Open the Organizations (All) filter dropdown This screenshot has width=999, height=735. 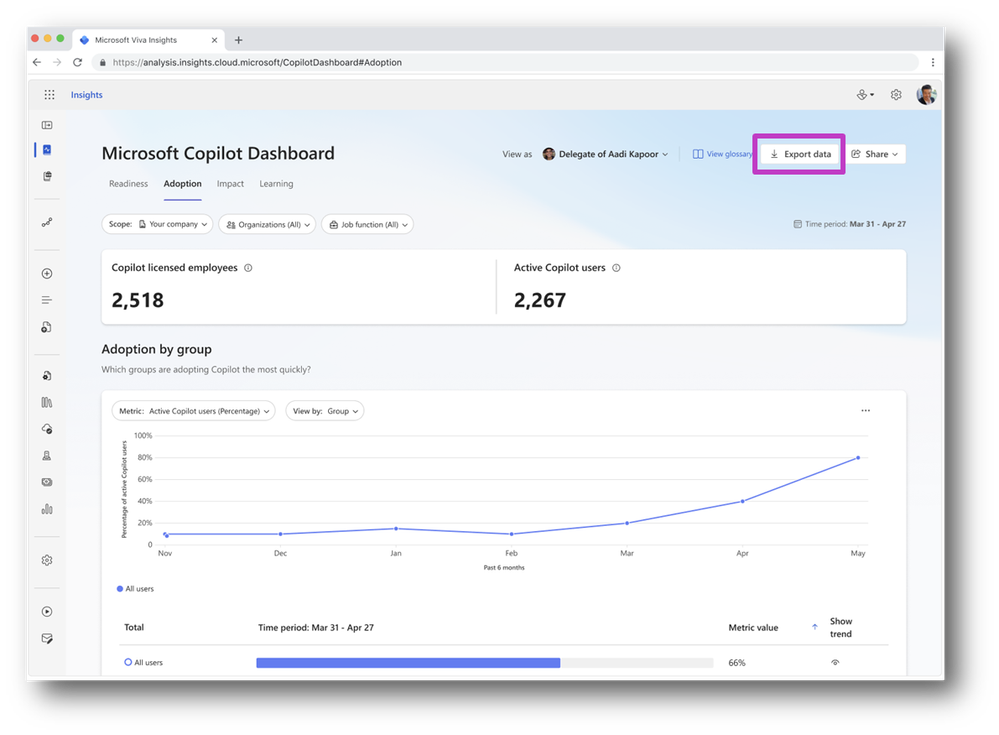tap(268, 224)
